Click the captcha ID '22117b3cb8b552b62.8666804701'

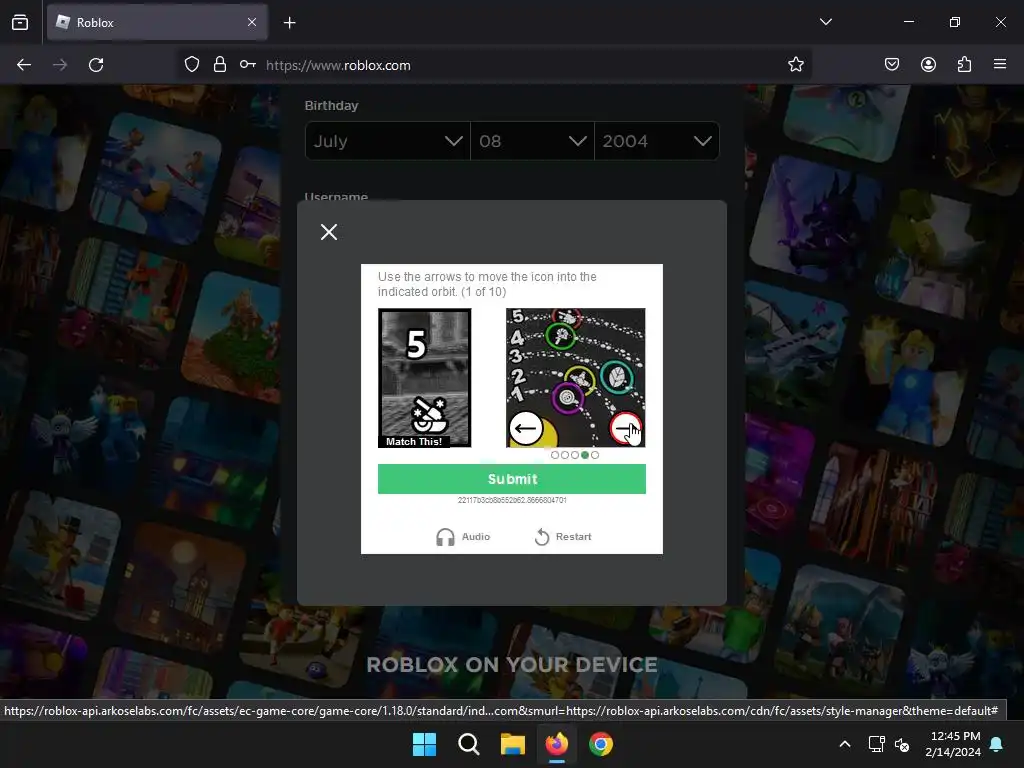[x=512, y=500]
